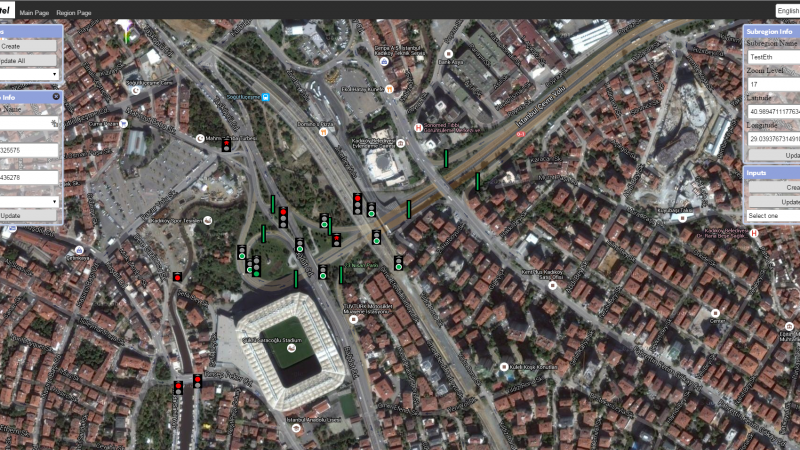Open the Region Page menu item
800x450 pixels.
[73, 13]
